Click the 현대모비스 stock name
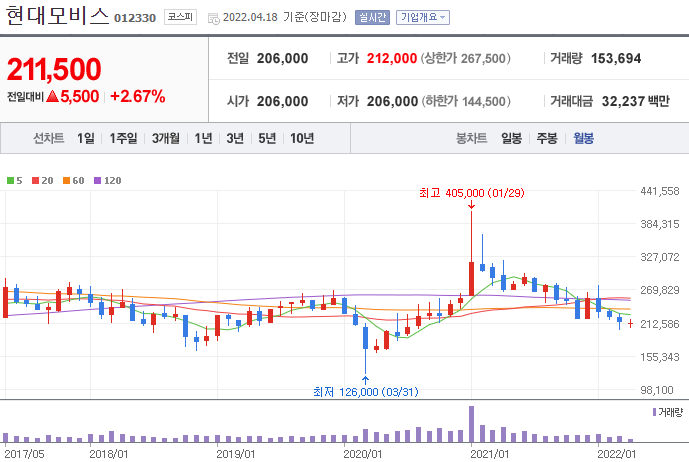This screenshot has width=689, height=462. click(x=57, y=15)
